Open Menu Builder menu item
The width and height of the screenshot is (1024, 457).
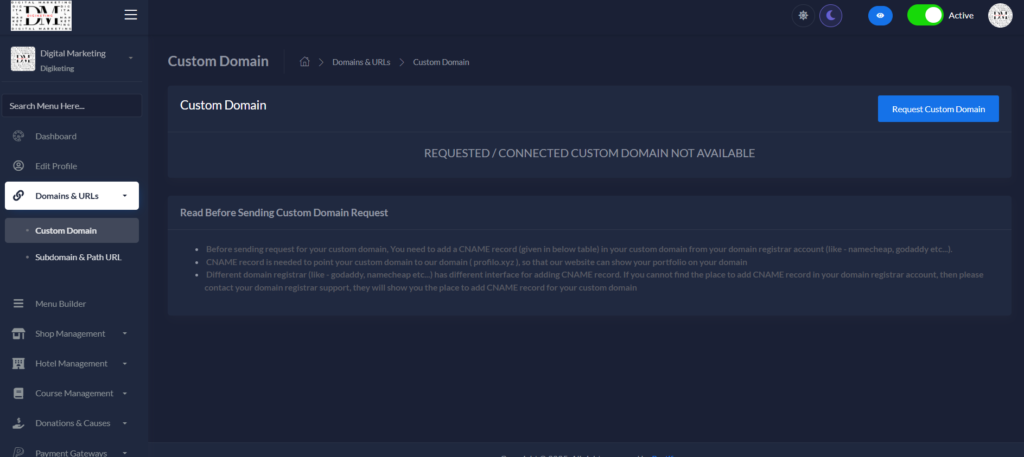pyautogui.click(x=72, y=304)
